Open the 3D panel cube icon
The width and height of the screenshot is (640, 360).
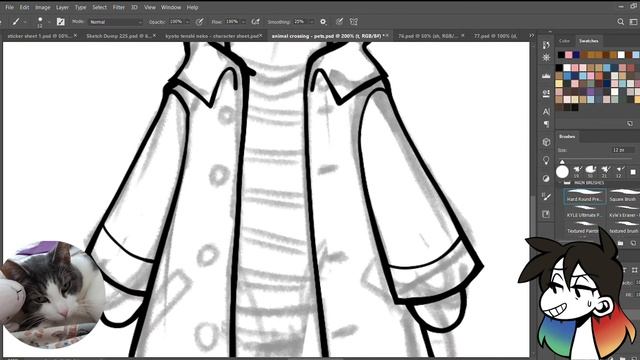pos(546,142)
